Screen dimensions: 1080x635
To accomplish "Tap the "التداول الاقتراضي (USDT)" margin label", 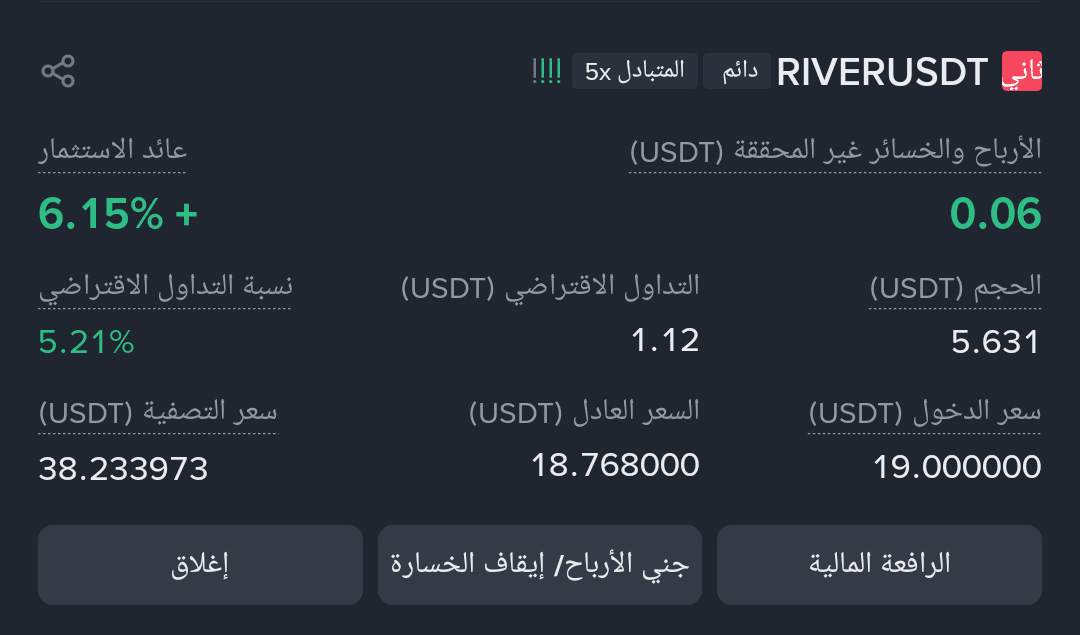I will (x=550, y=287).
